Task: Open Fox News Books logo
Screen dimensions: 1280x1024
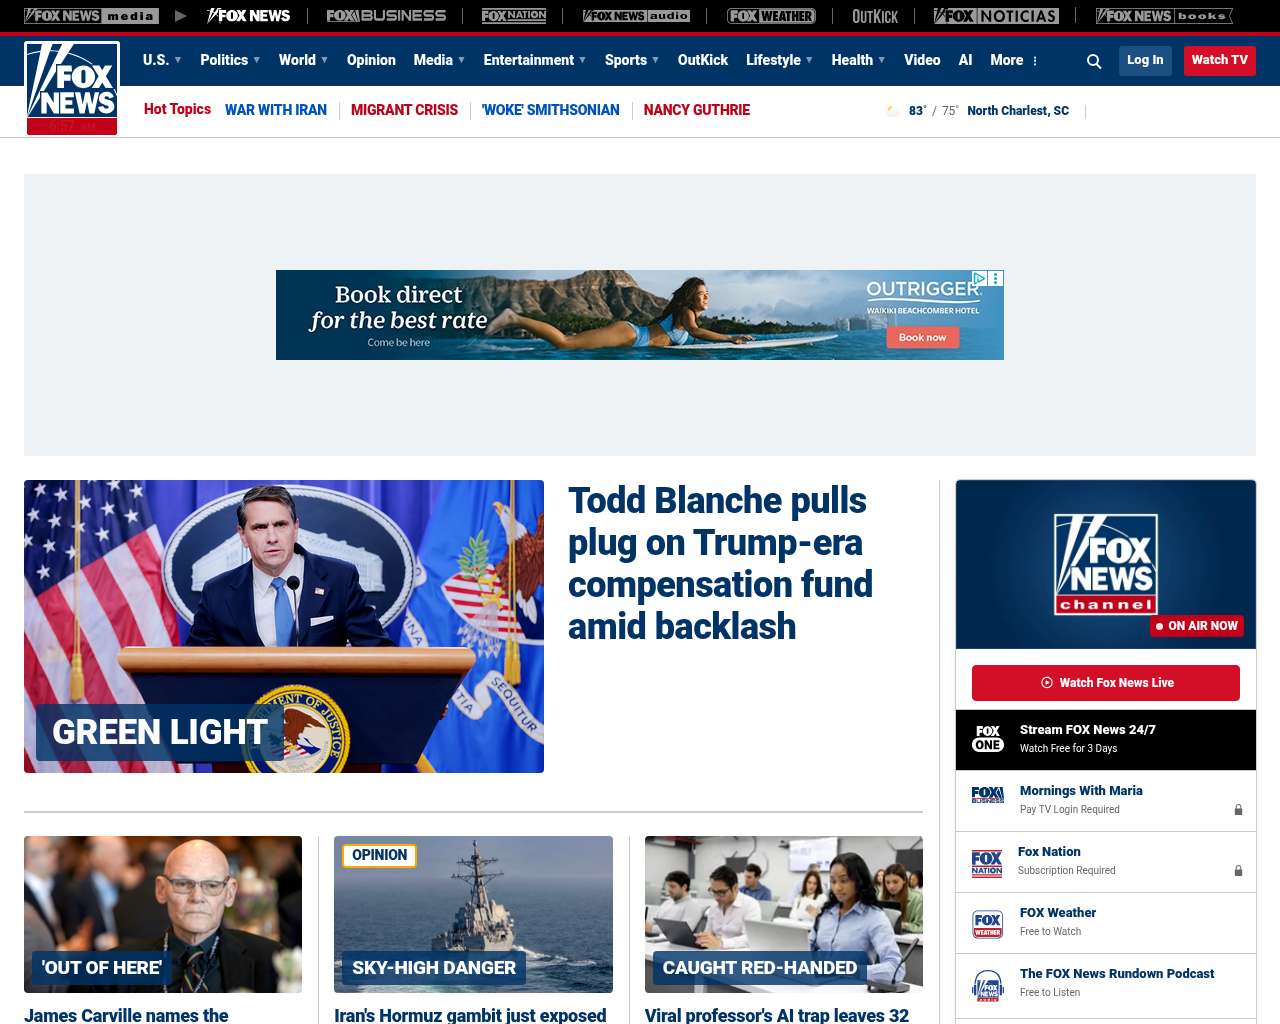Action: (x=1164, y=16)
